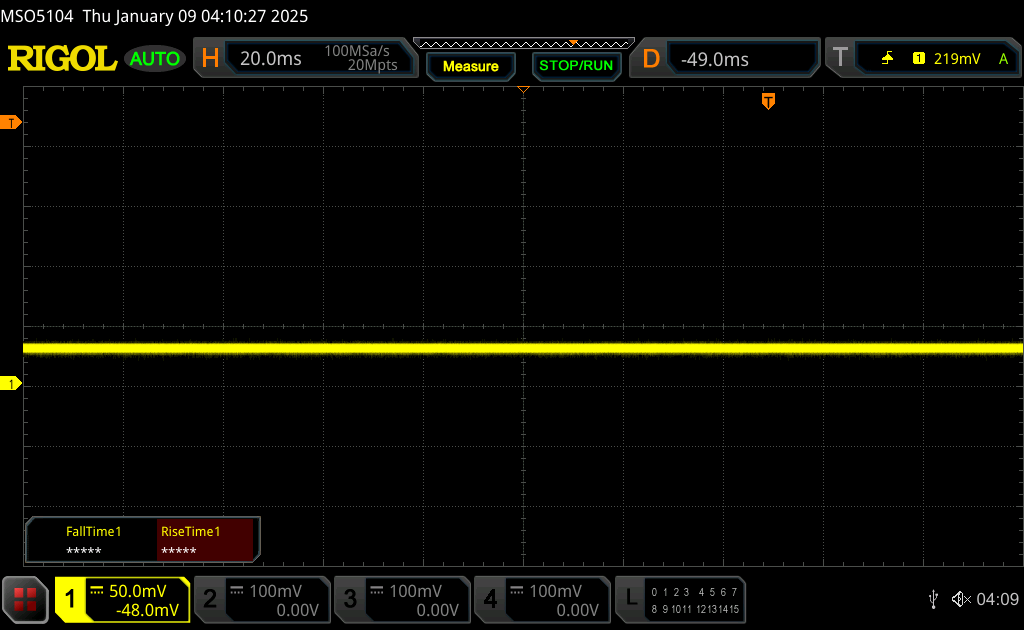The height and width of the screenshot is (630, 1024).
Task: Click the orange horizontal trigger position marker
Action: coord(768,100)
